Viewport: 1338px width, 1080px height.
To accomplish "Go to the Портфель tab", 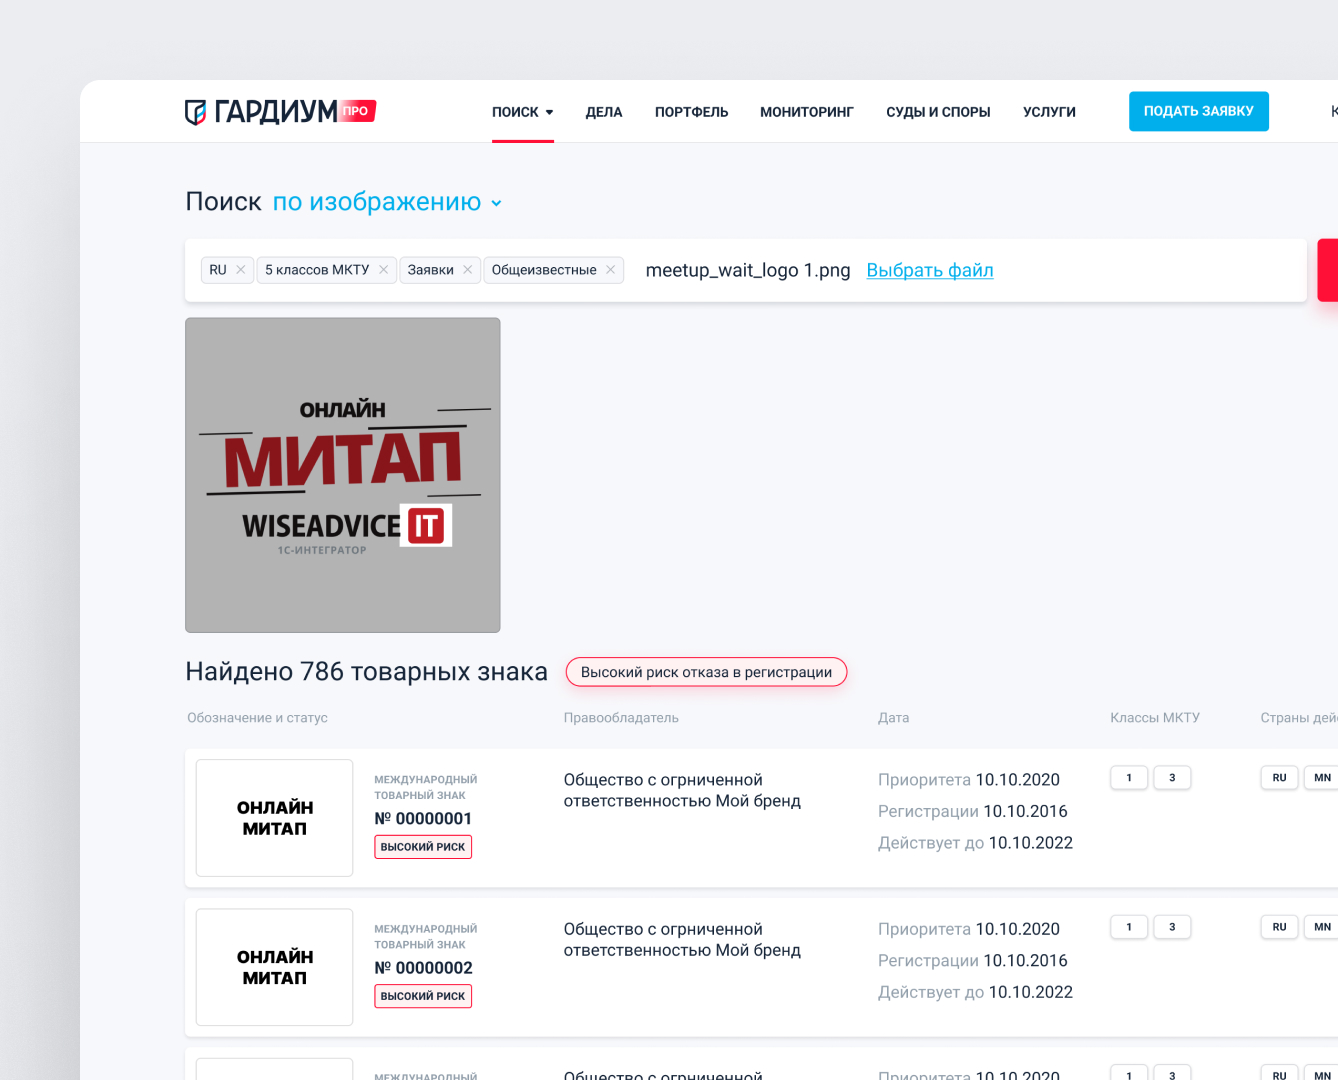I will tap(691, 112).
